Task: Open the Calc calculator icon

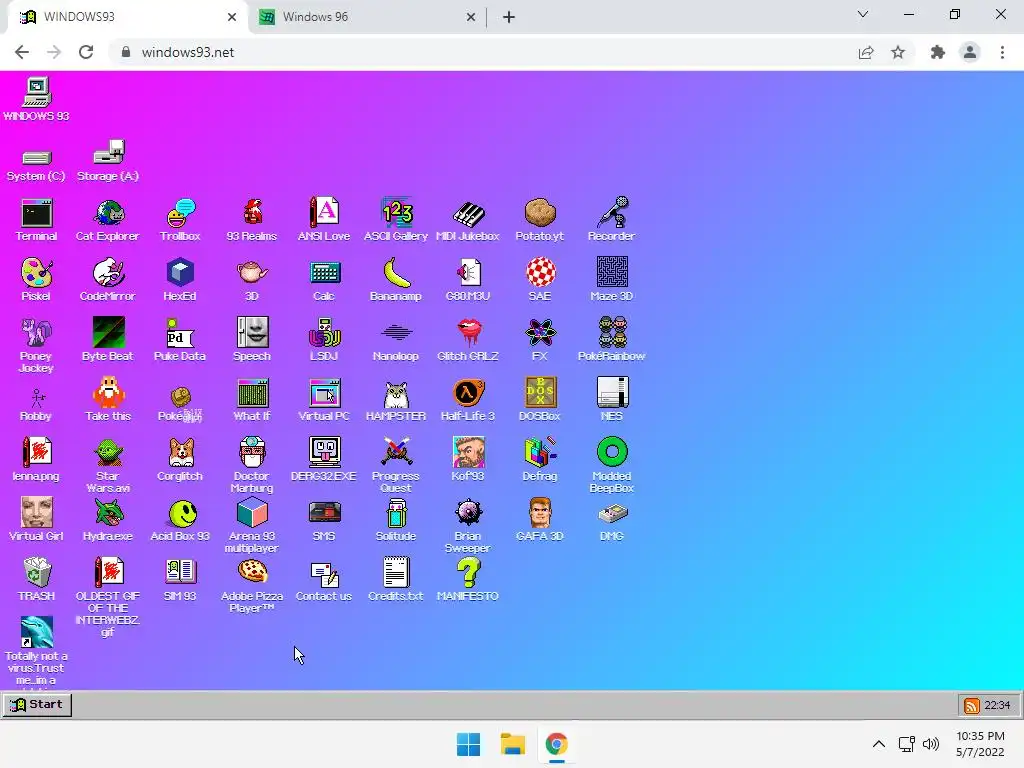Action: [324, 280]
